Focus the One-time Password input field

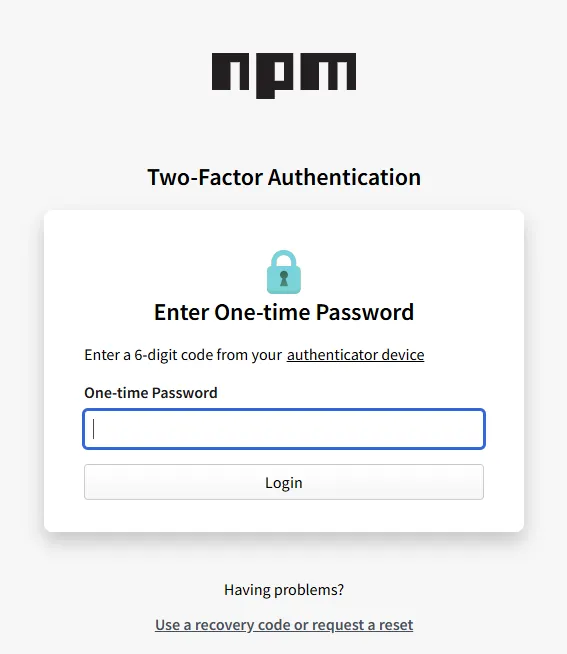[284, 429]
